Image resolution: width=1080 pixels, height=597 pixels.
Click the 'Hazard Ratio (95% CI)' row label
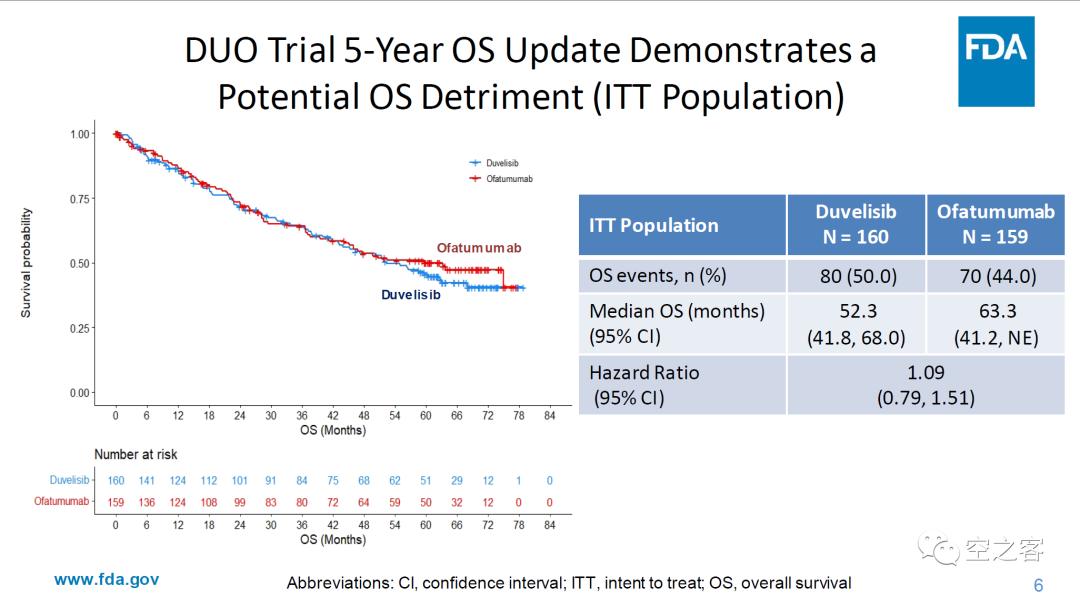point(644,385)
